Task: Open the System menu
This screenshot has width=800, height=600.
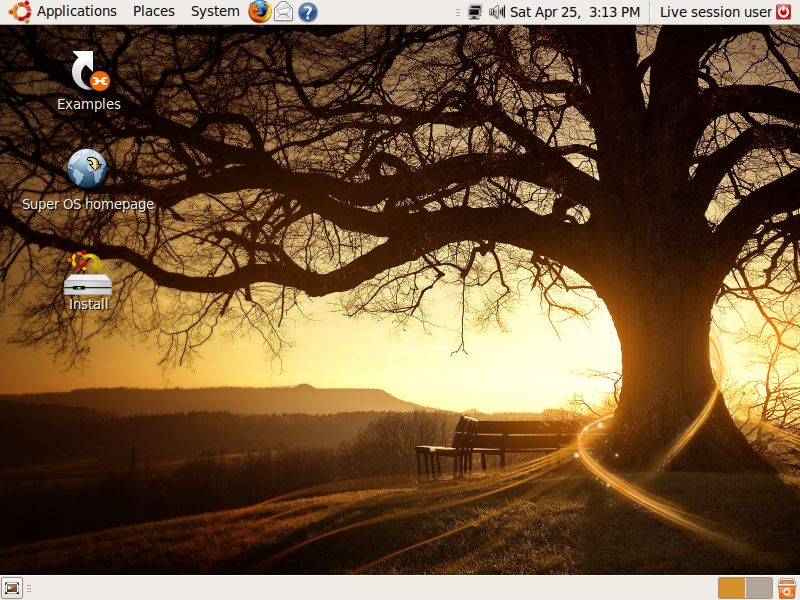Action: 215,12
